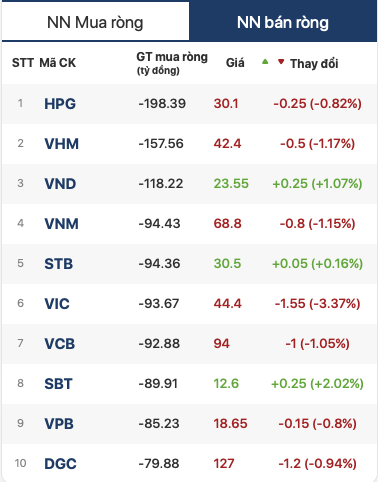Image resolution: width=378 pixels, height=482 pixels.
Task: Open the VPB stock ticker link
Action: [x=59, y=424]
